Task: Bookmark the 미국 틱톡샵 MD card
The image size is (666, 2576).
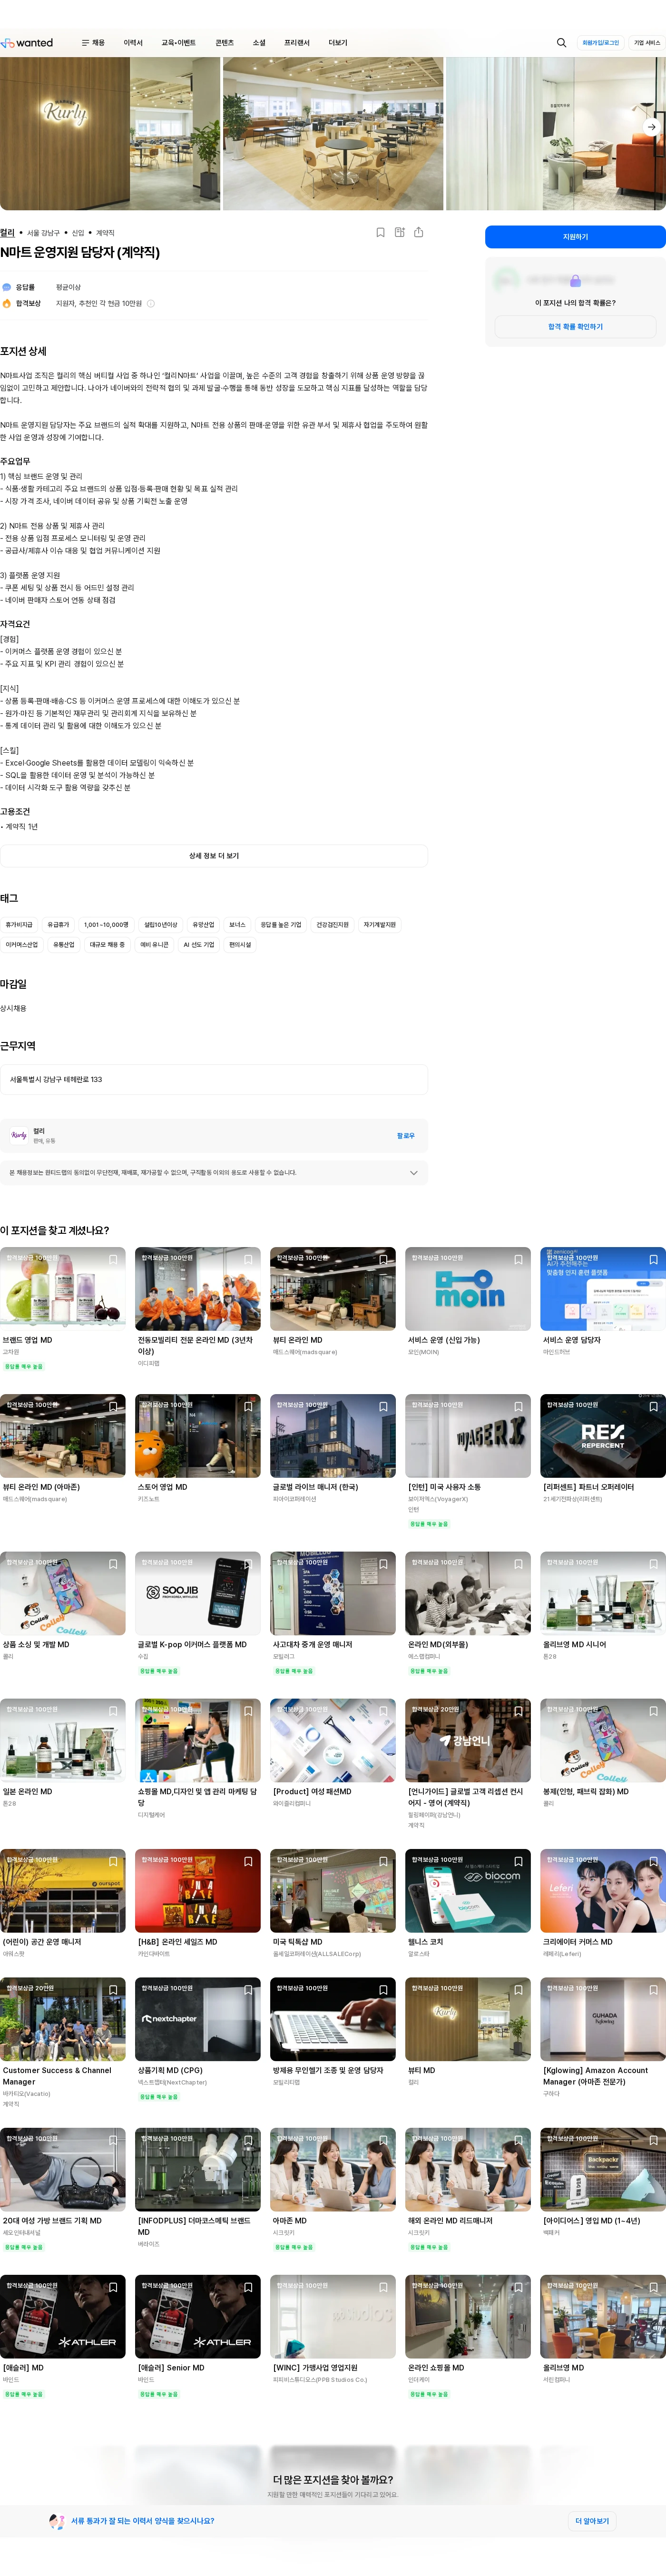Action: [x=383, y=1862]
